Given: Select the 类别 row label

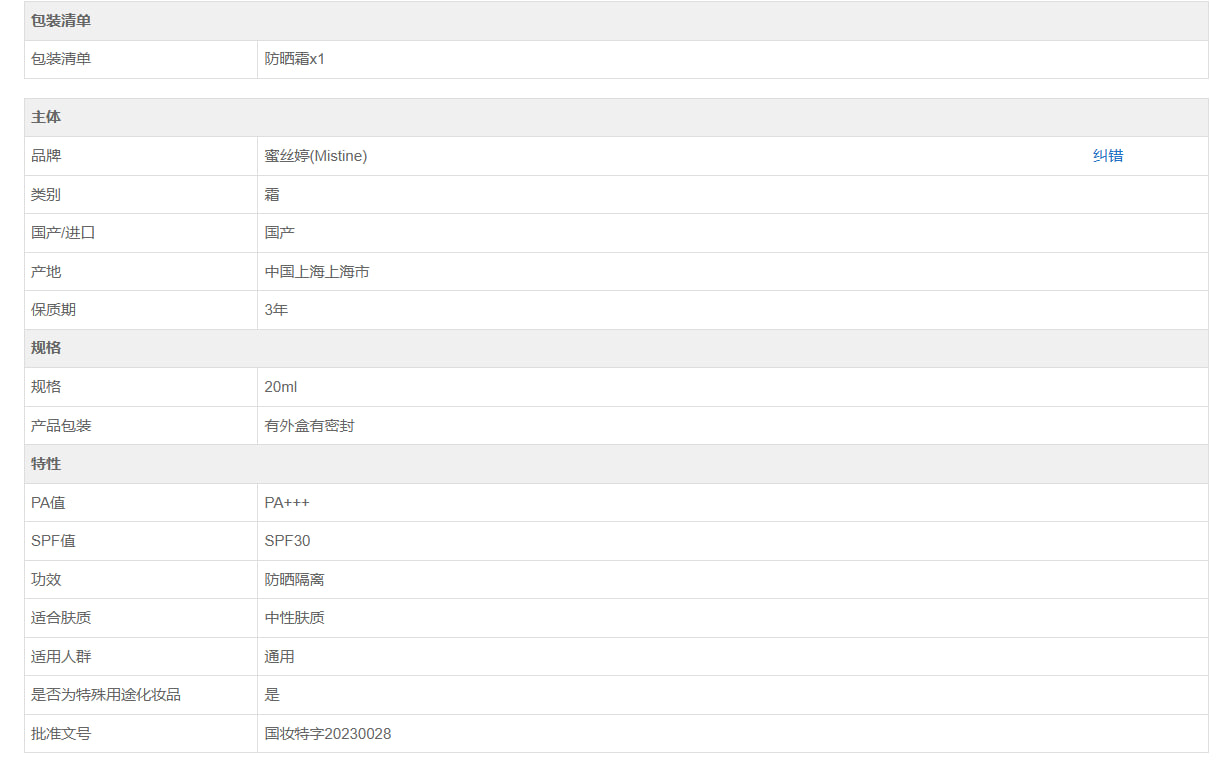Looking at the screenshot, I should pos(46,194).
